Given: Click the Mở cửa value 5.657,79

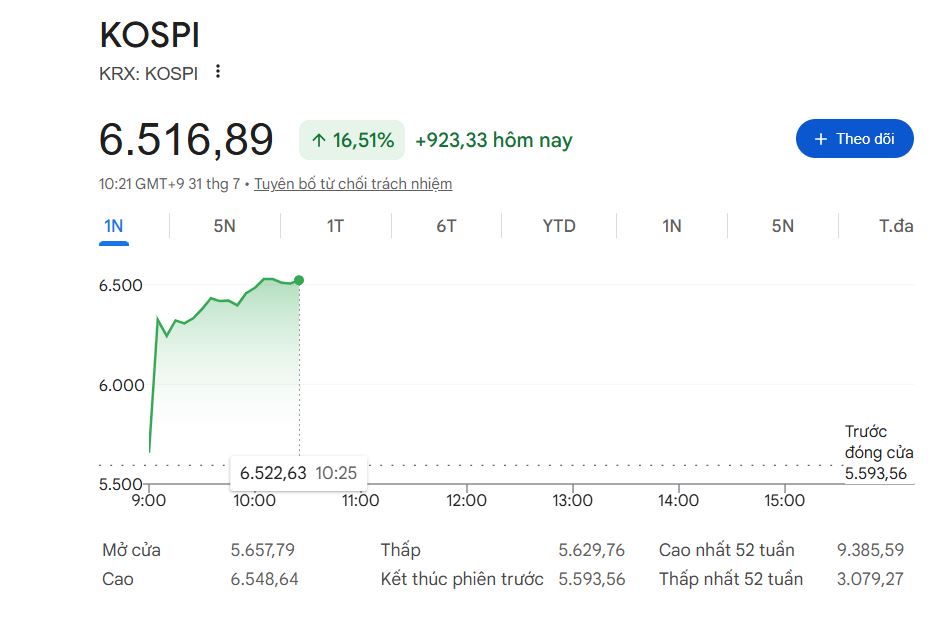Looking at the screenshot, I should pyautogui.click(x=262, y=550).
